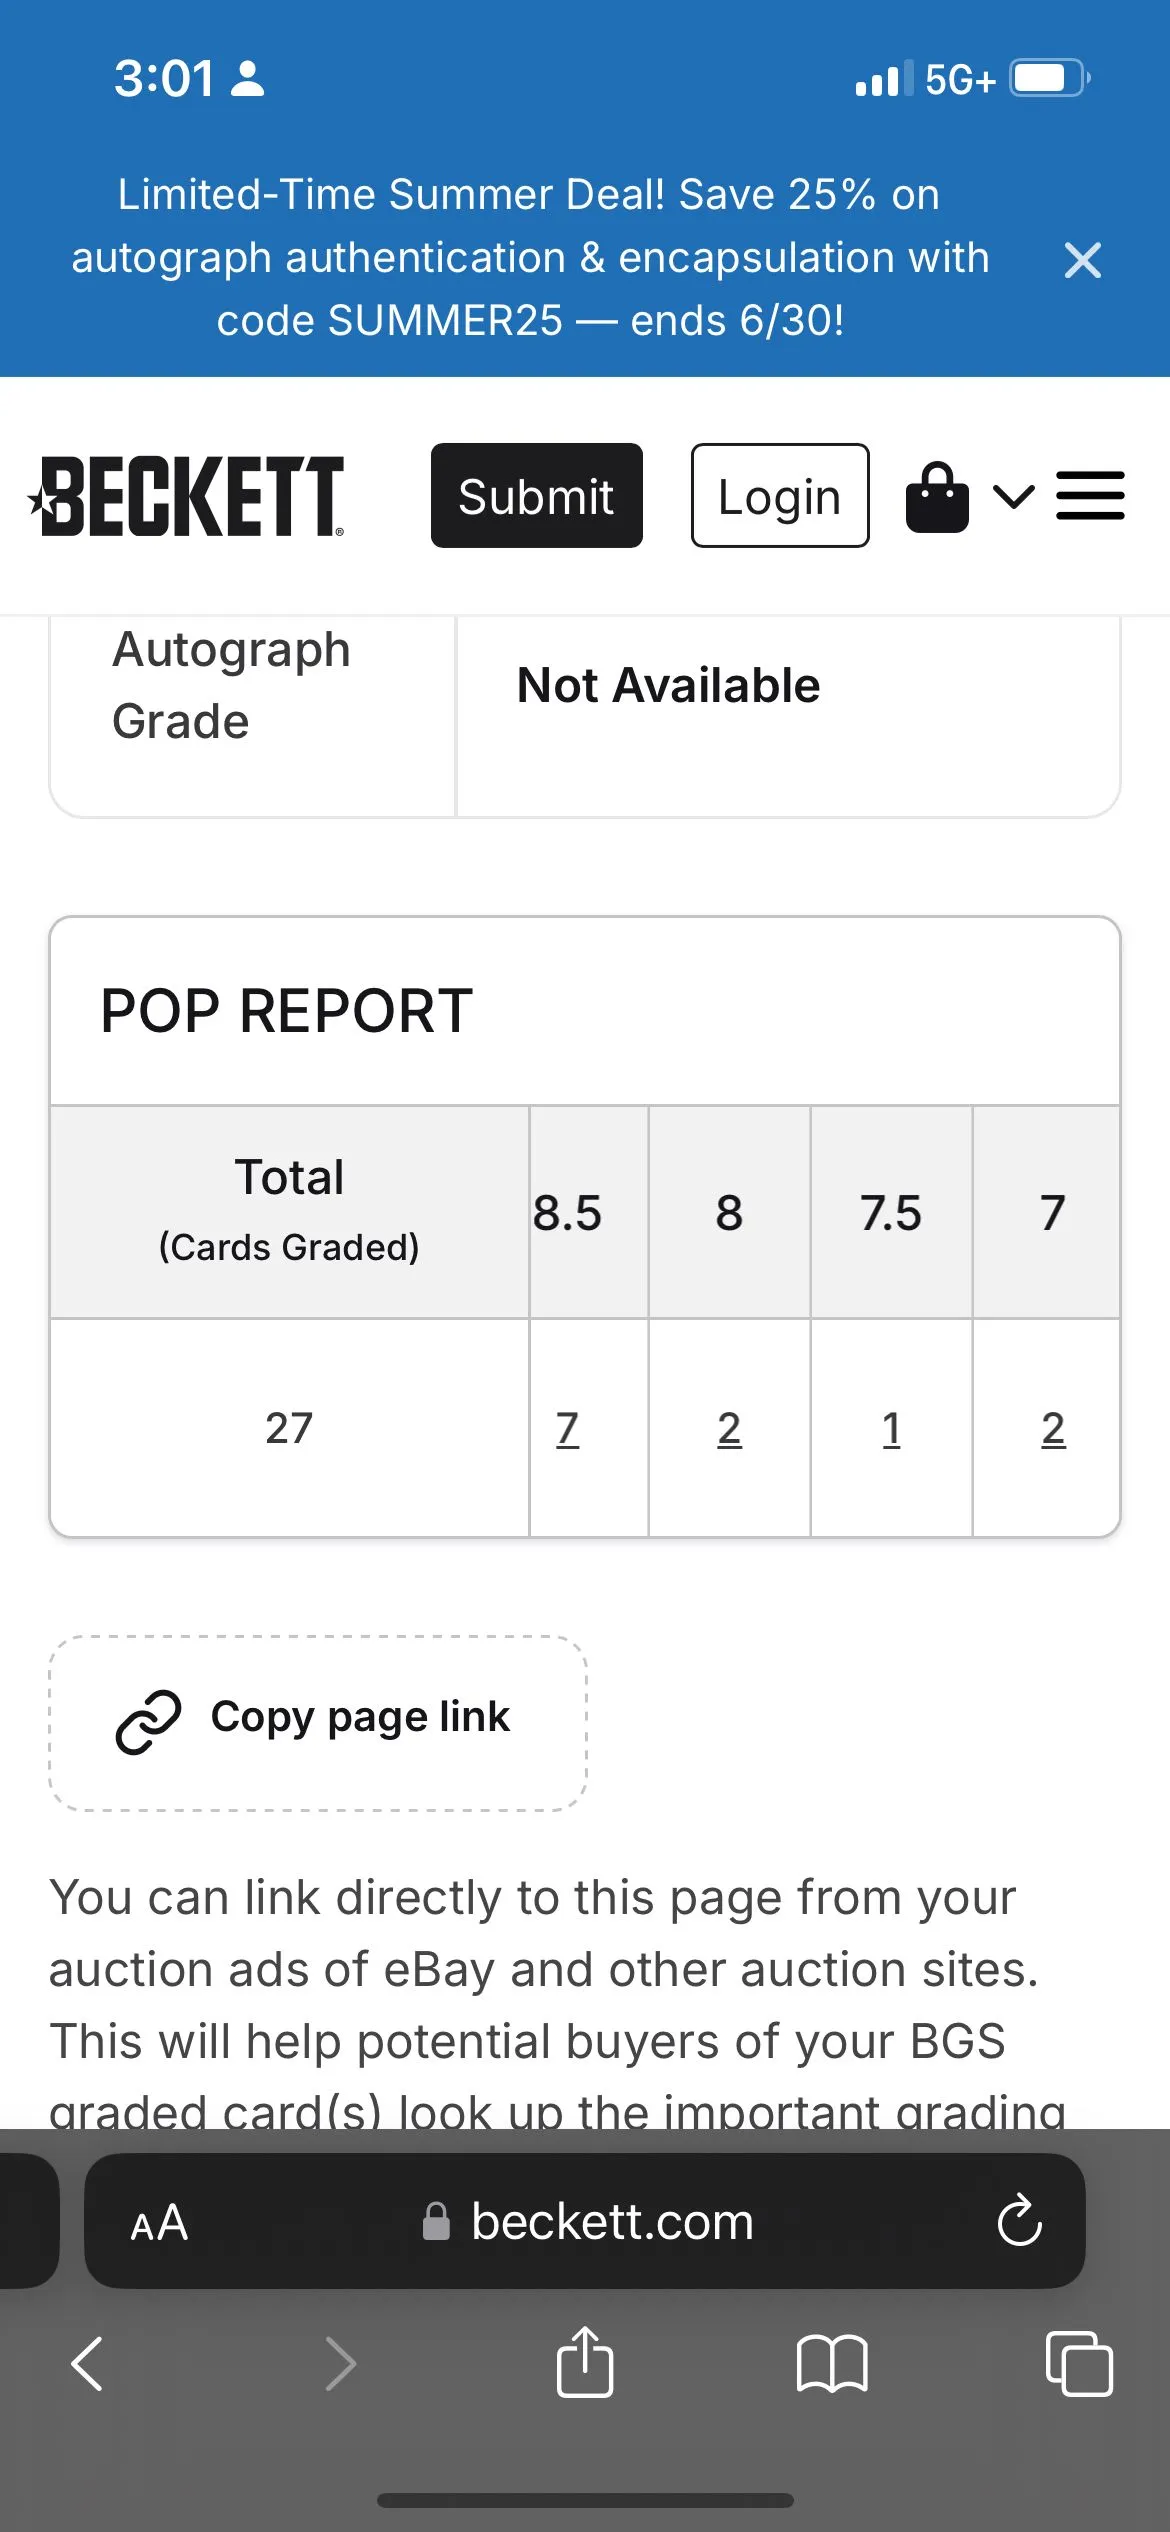Dismiss the Summer Deal promo banner
The height and width of the screenshot is (2532, 1170).
[x=1082, y=260]
